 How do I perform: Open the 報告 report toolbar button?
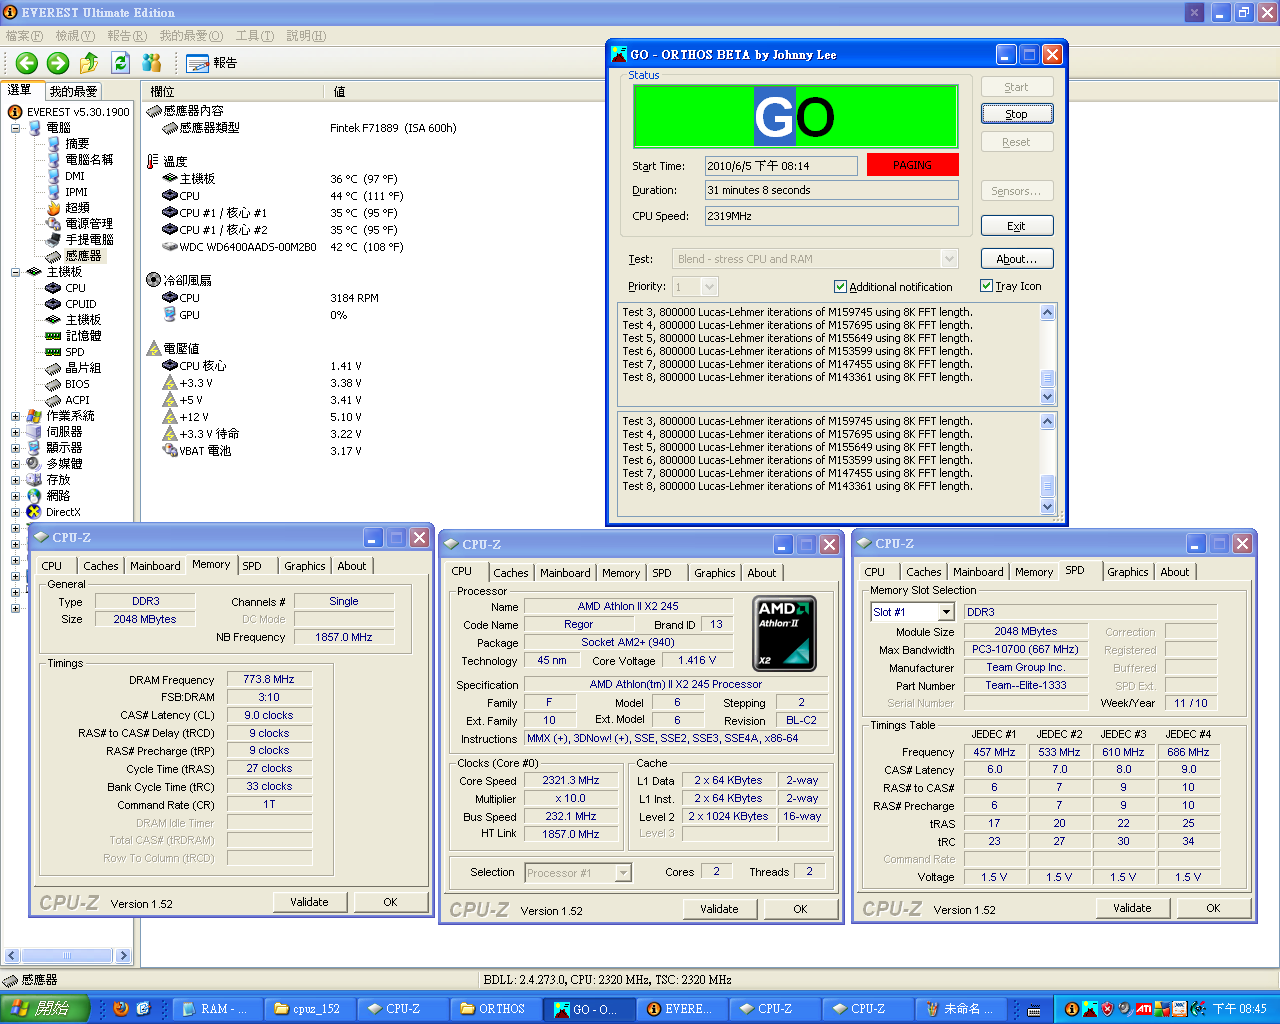pos(212,63)
